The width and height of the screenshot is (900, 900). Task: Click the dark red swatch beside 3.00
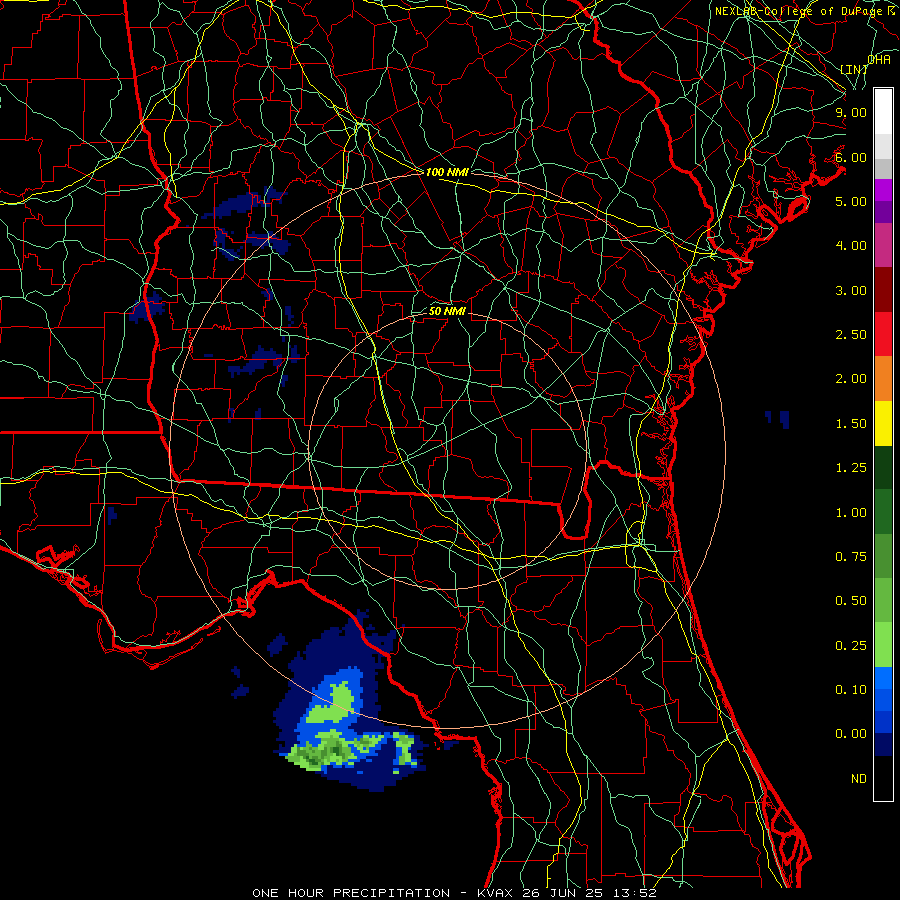(x=883, y=290)
